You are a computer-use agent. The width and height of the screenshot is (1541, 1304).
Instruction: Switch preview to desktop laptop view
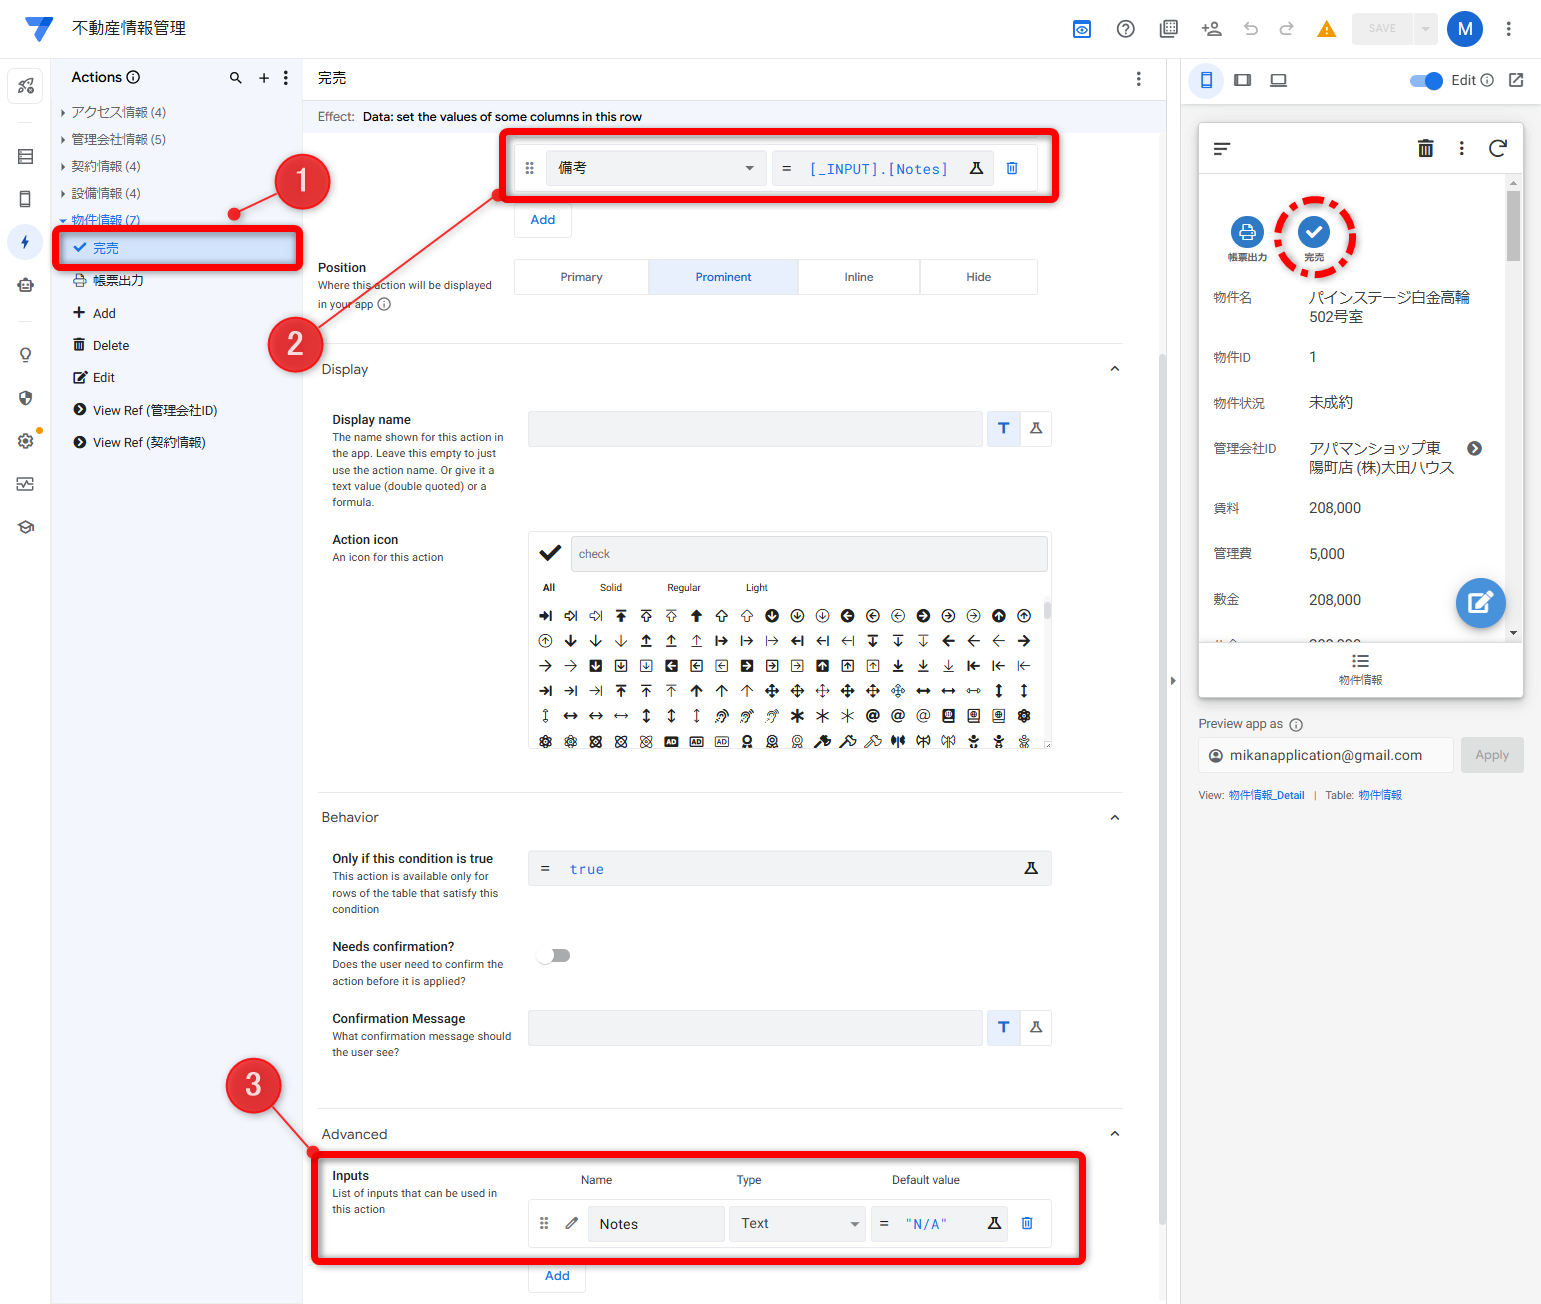click(1278, 80)
